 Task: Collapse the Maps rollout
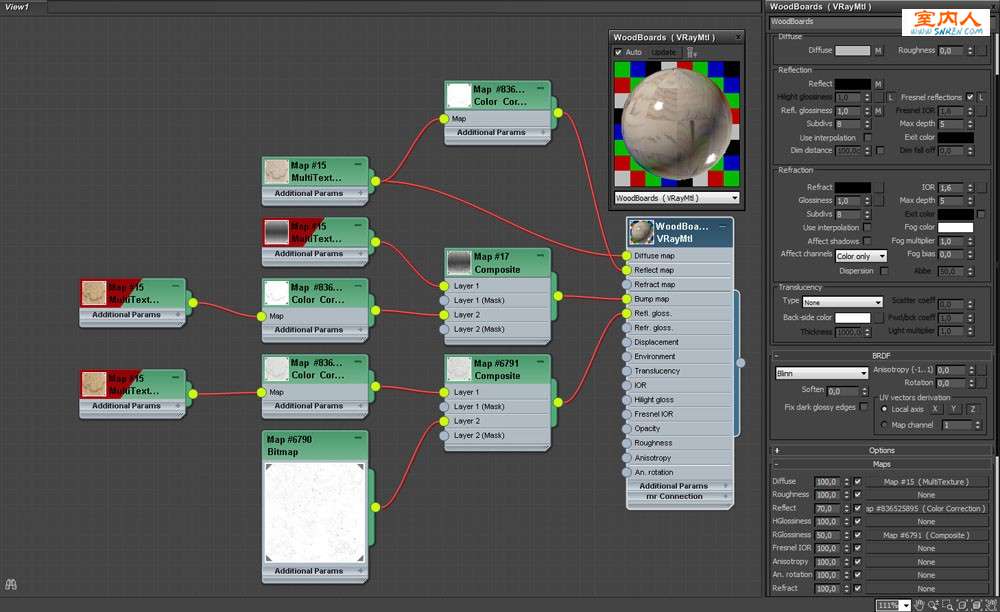(x=881, y=464)
